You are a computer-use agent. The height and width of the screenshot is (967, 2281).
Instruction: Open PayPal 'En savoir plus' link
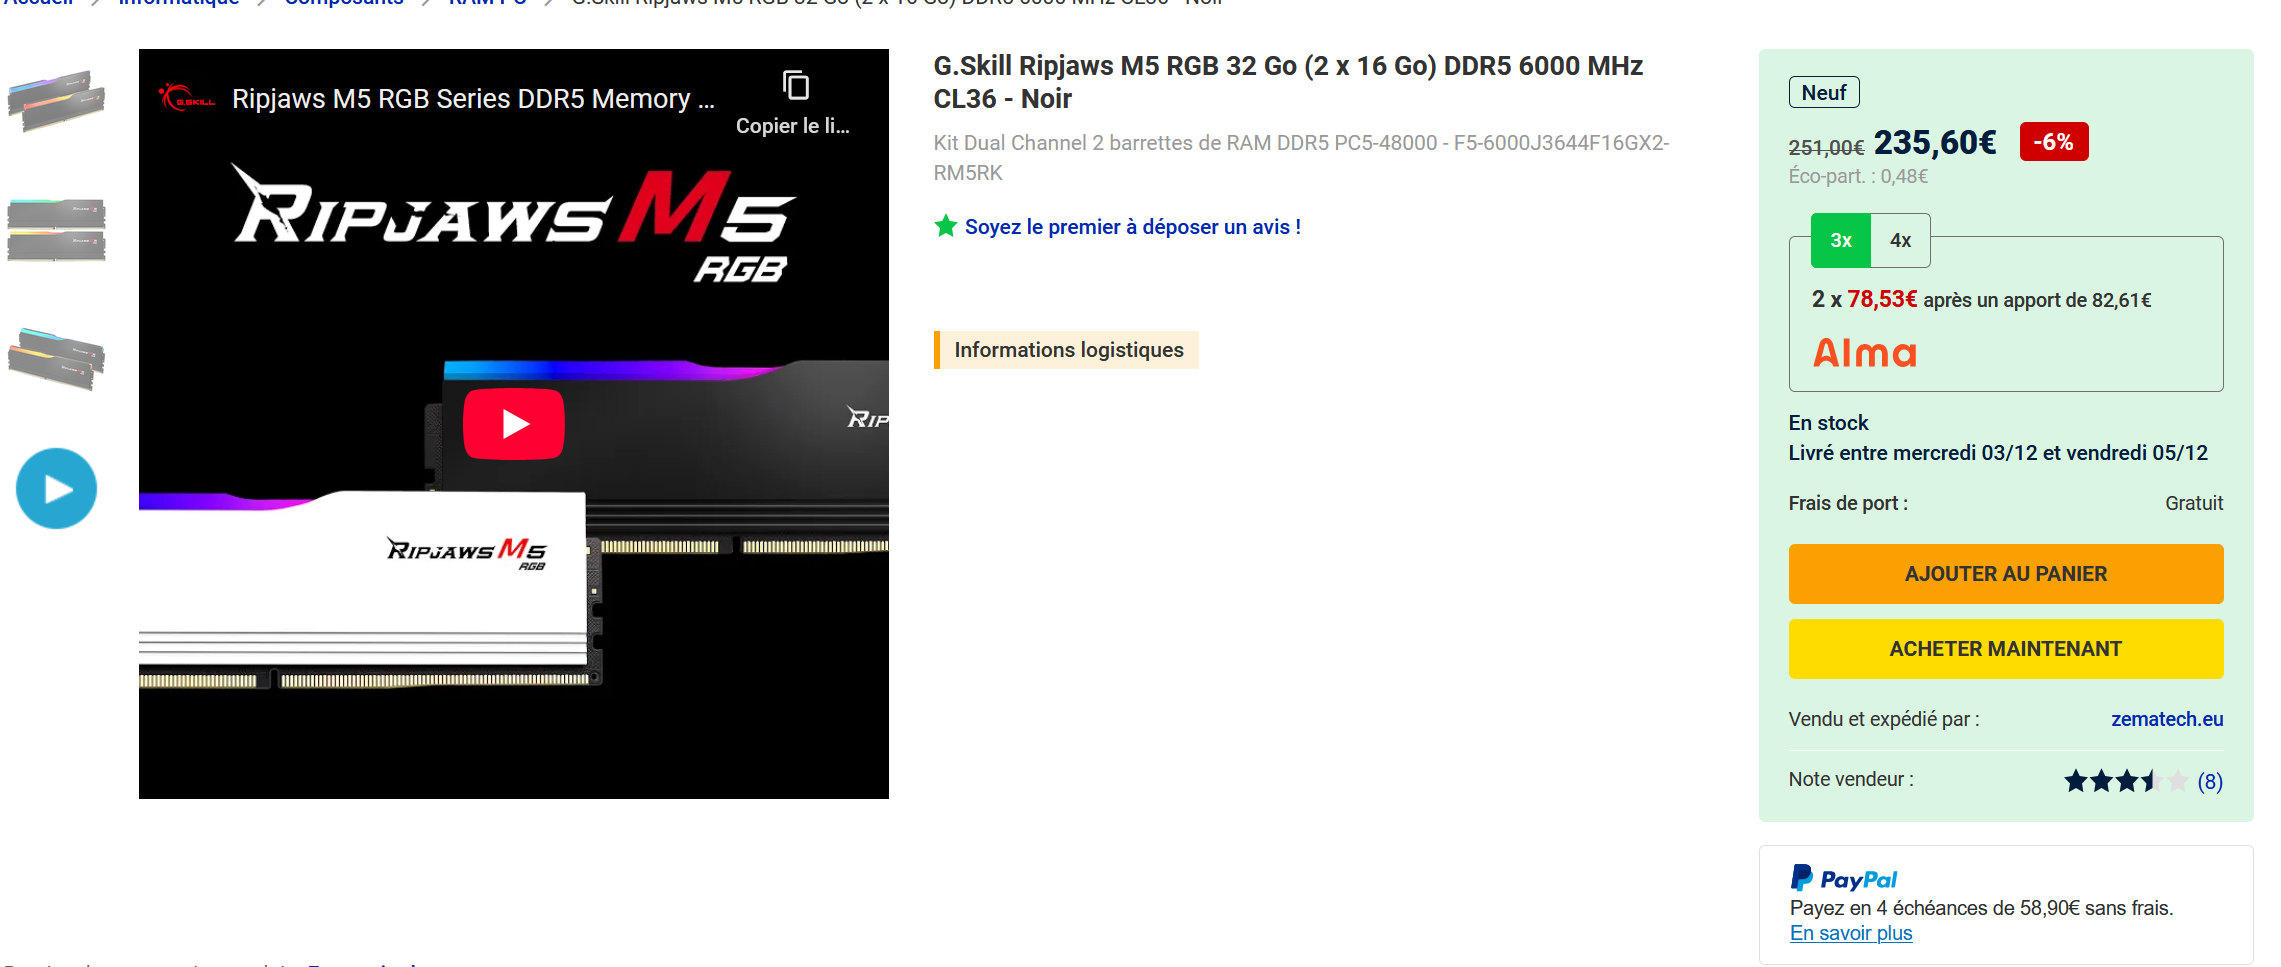tap(1850, 933)
